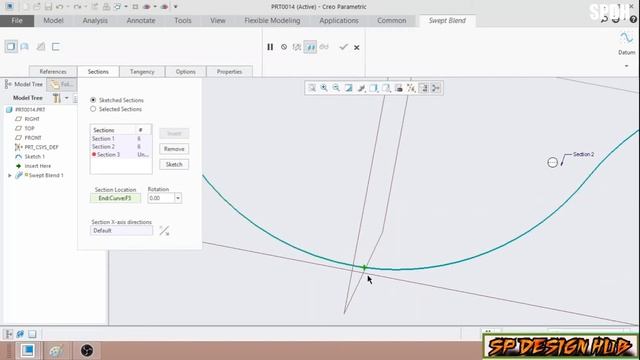Open the File menu
This screenshot has width=640, height=360.
(17, 20)
